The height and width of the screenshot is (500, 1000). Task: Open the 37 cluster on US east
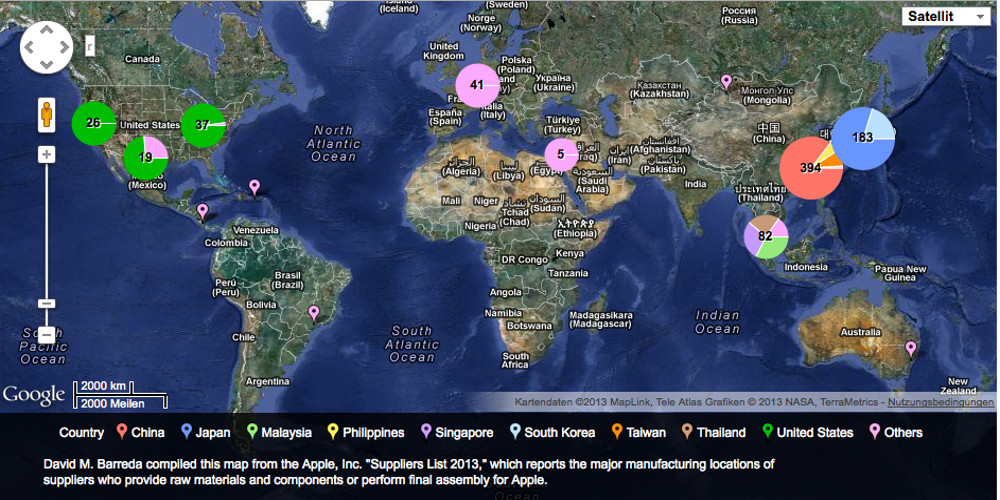tap(203, 125)
